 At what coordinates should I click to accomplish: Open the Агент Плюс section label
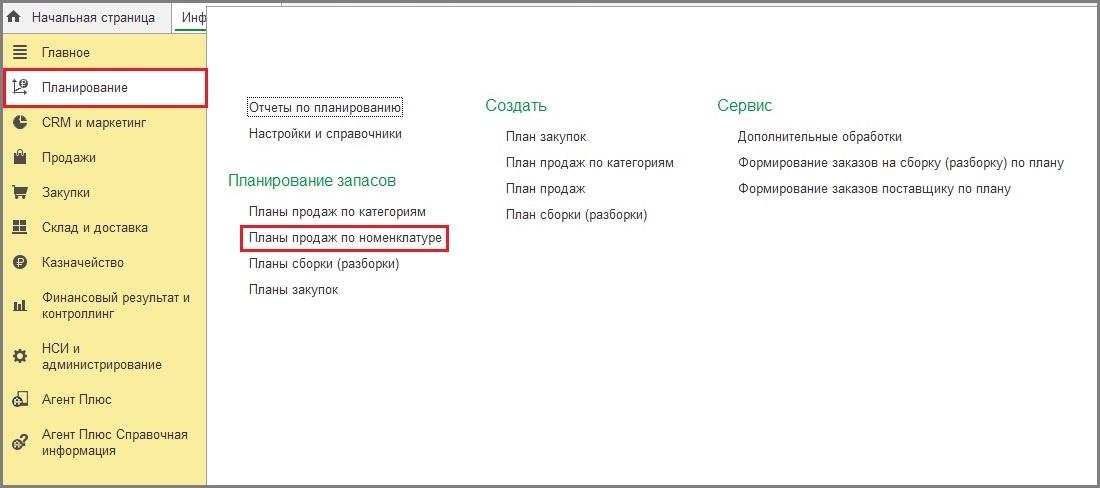tap(76, 400)
